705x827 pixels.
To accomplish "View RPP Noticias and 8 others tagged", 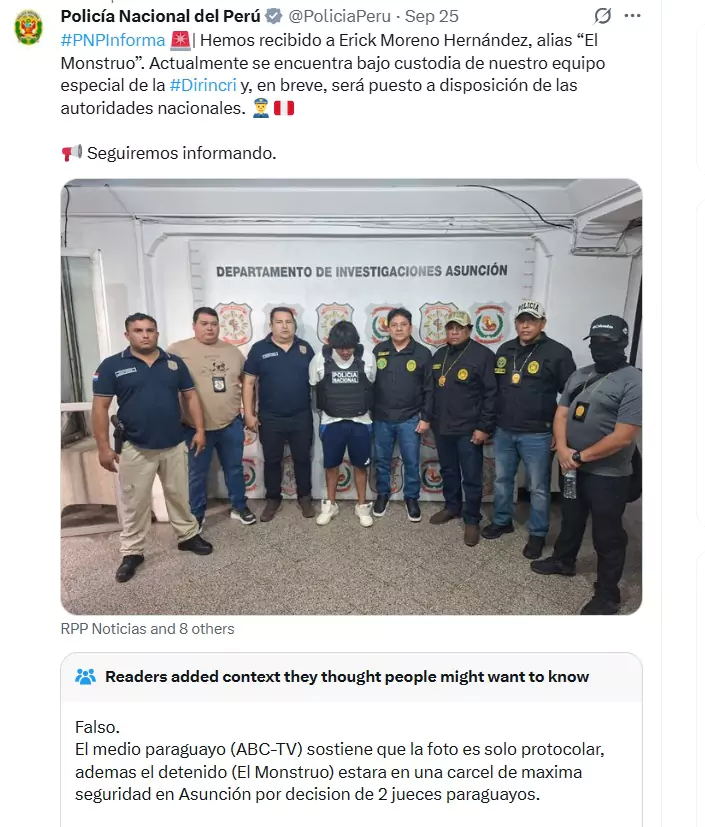I will pyautogui.click(x=147, y=629).
